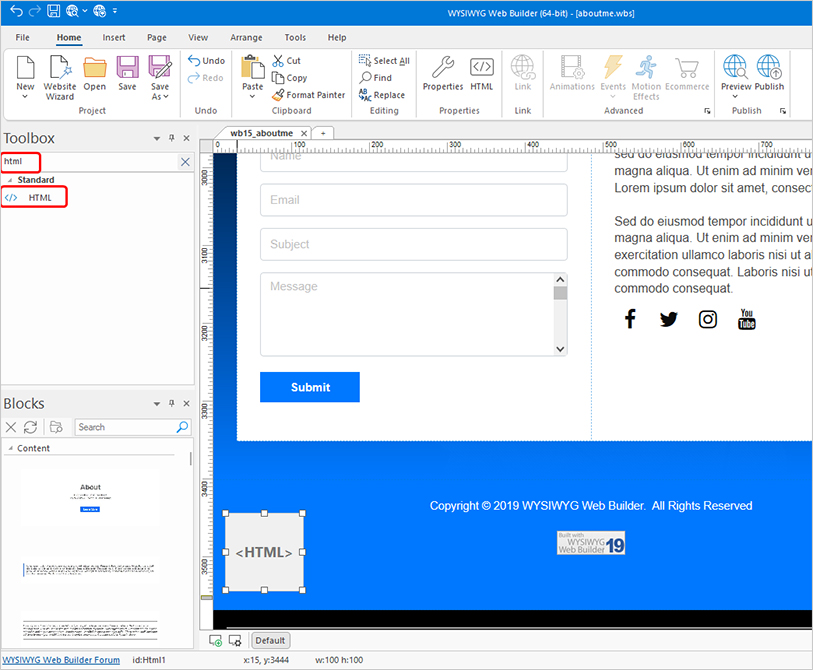
Task: Expand the Preview dropdown arrow
Action: 735,96
